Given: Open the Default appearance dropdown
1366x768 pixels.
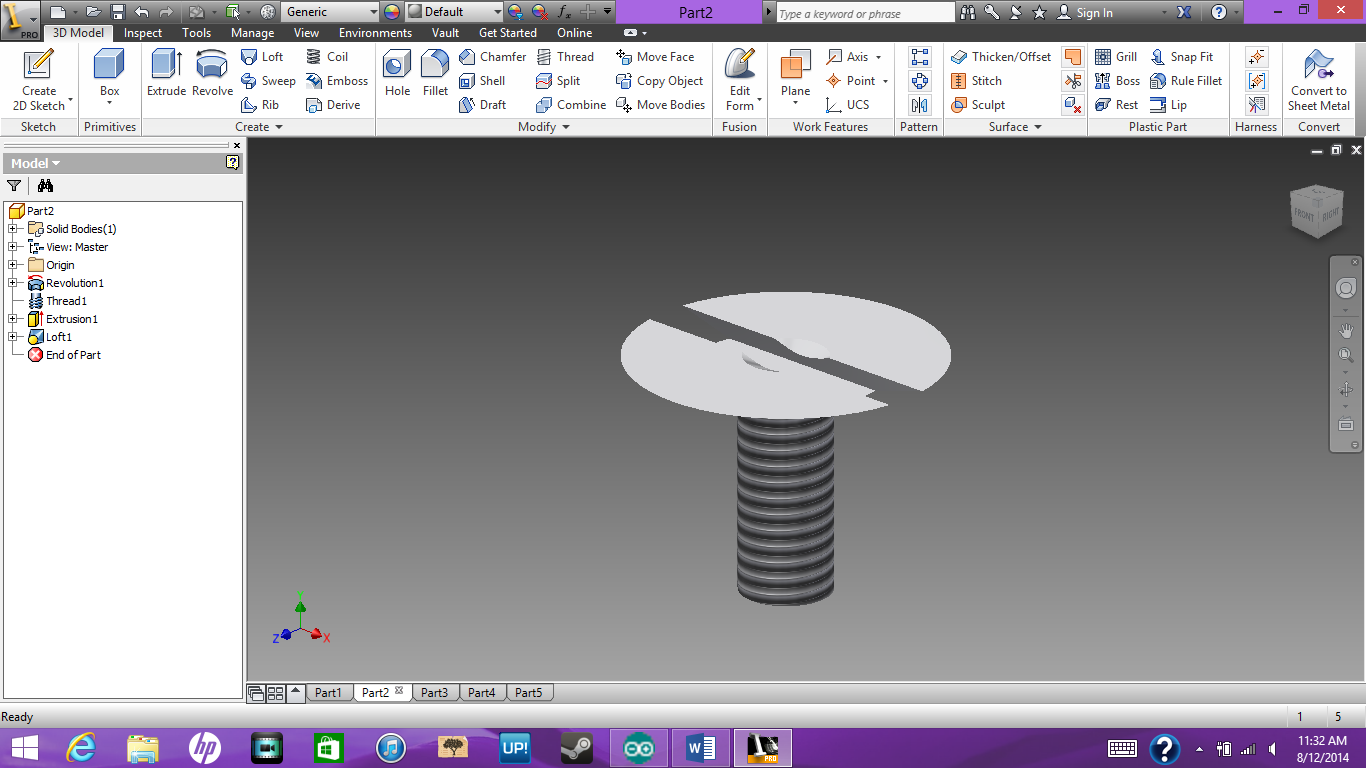Looking at the screenshot, I should tap(496, 12).
